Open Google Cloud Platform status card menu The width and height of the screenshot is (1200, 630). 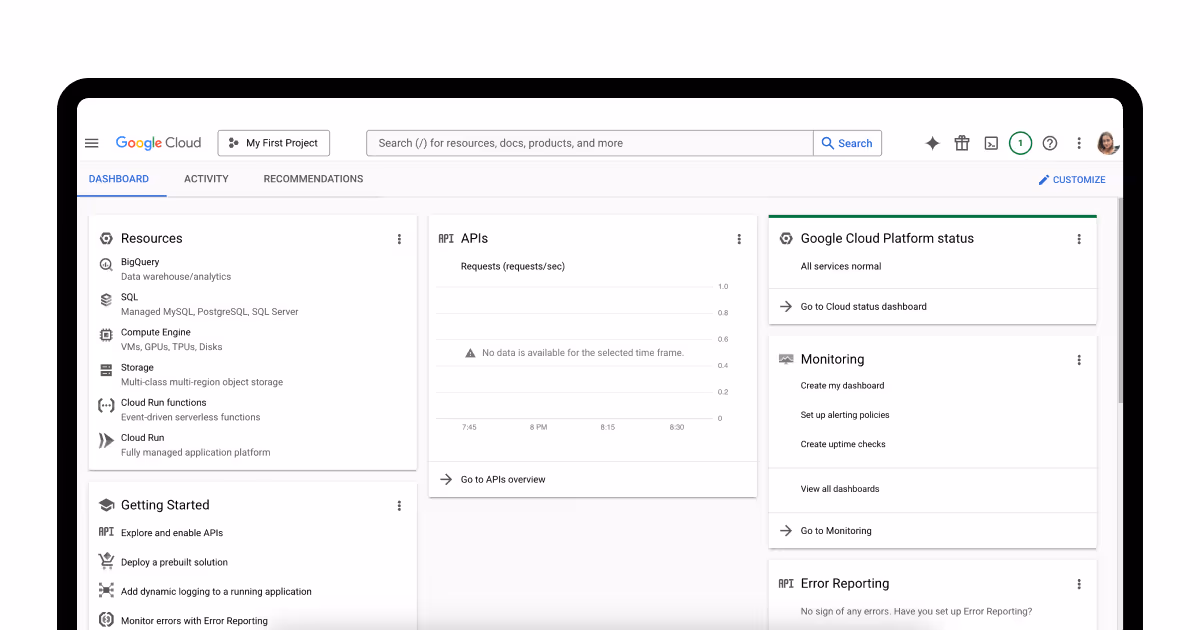(x=1079, y=239)
